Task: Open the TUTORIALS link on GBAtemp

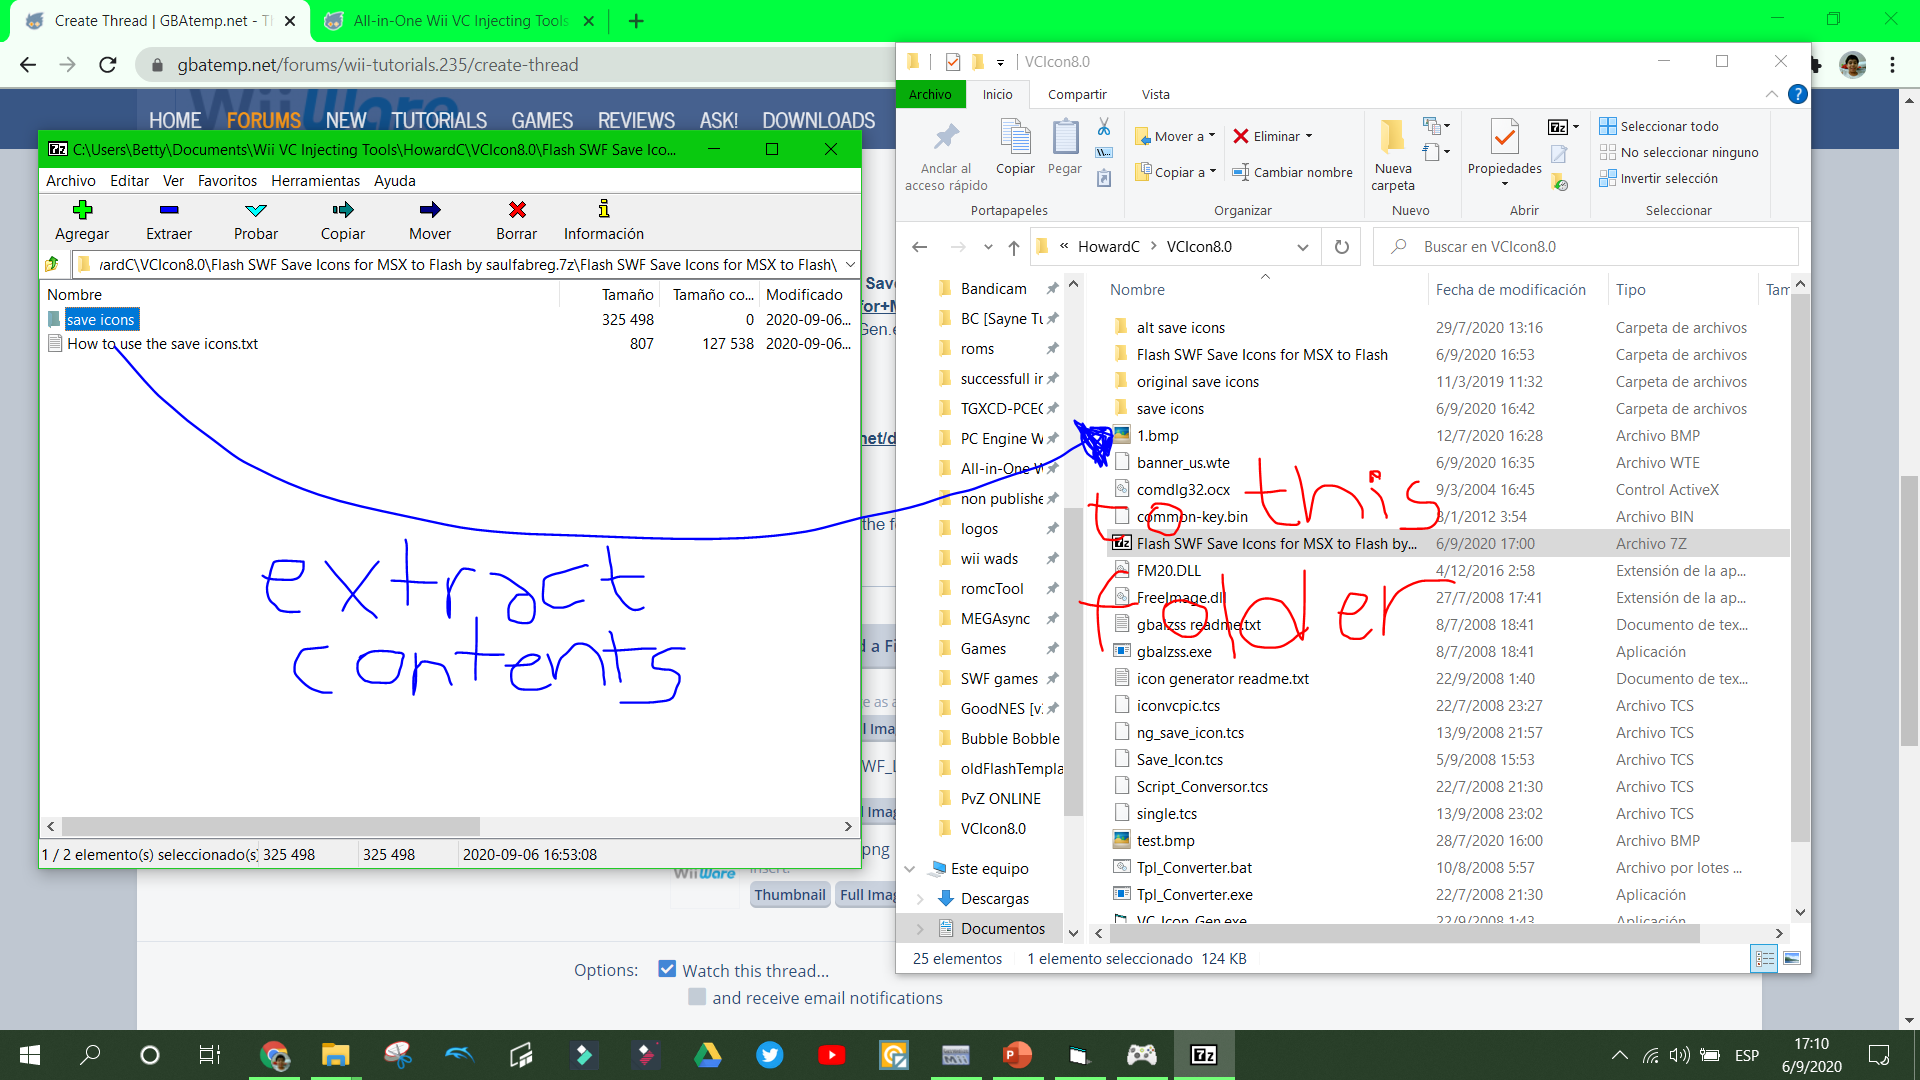Action: pos(439,120)
